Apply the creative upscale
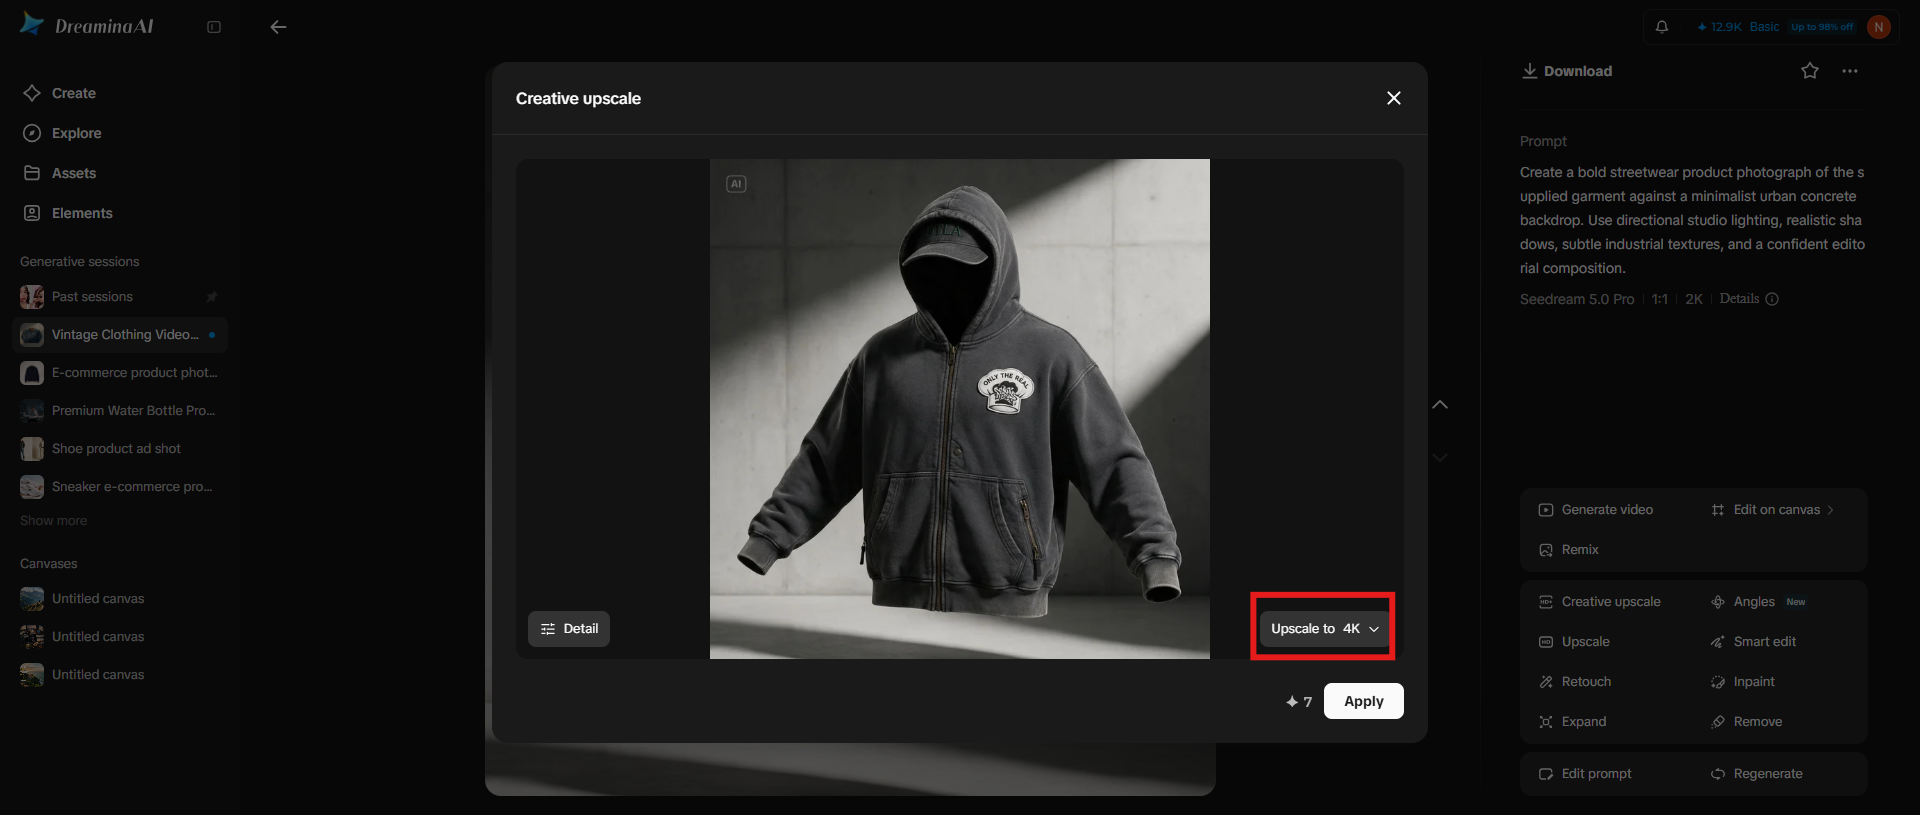The width and height of the screenshot is (1920, 815). click(x=1364, y=701)
